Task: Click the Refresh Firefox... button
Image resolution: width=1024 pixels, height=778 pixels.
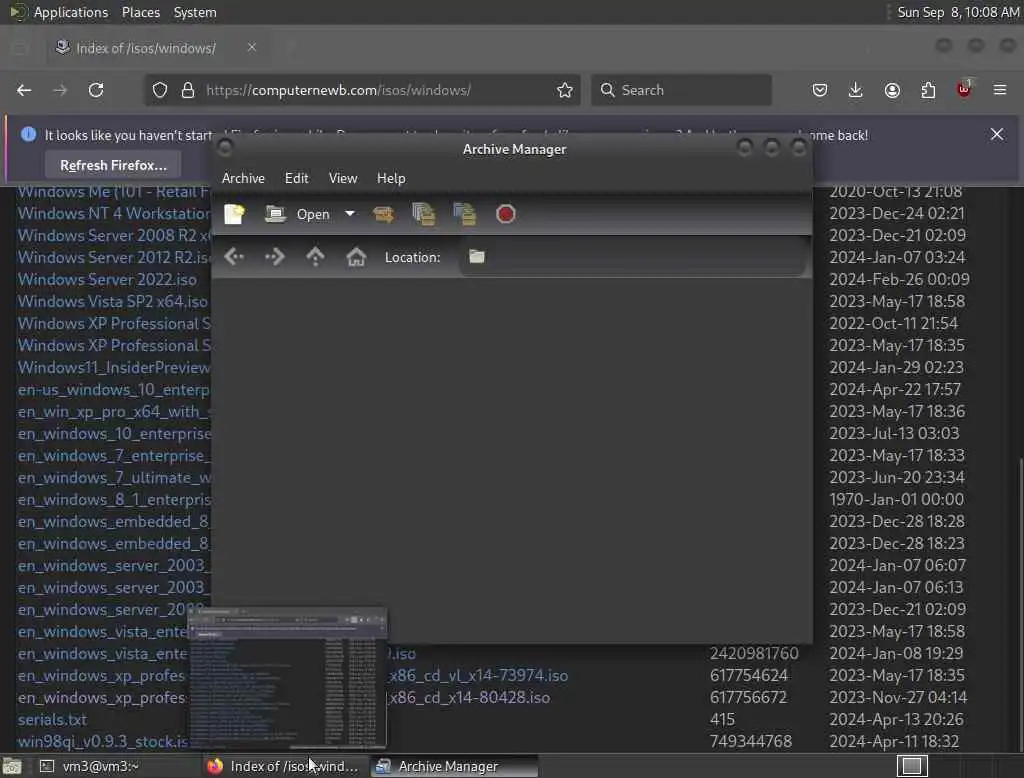Action: 113,165
